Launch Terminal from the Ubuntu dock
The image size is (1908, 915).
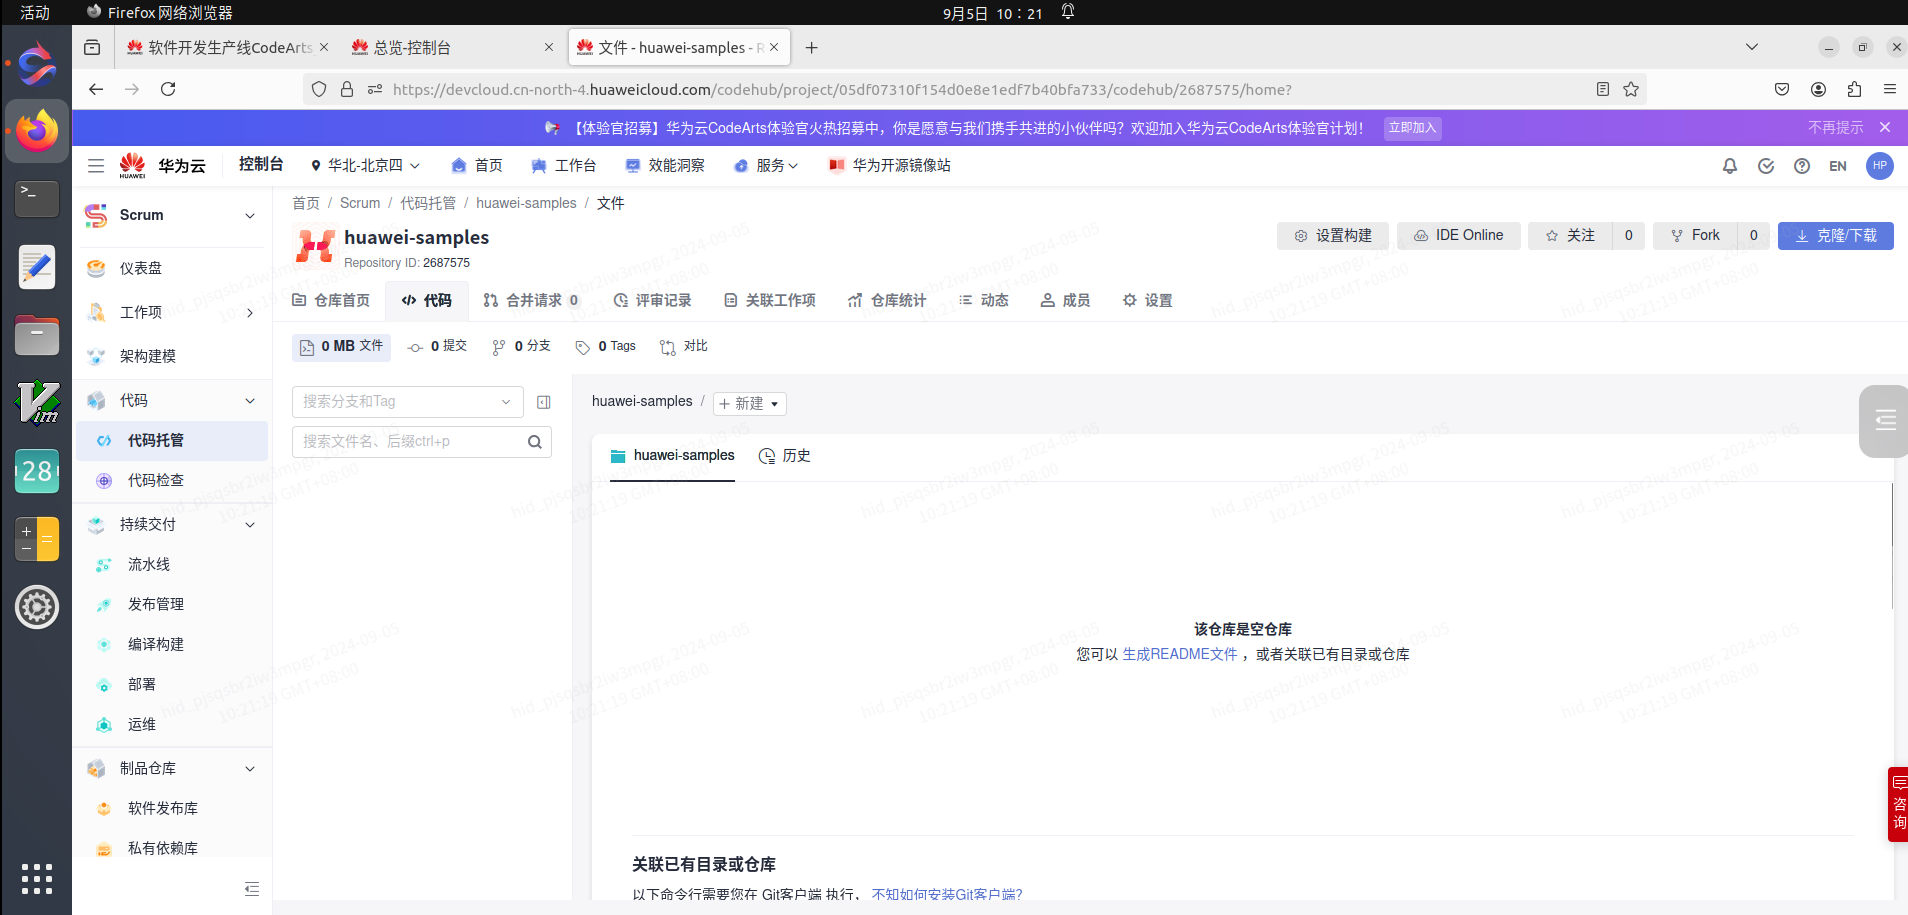click(37, 198)
